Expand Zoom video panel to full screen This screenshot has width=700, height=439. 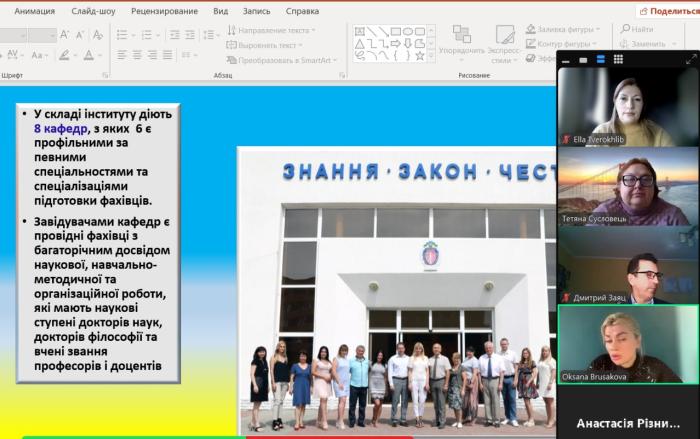pos(690,59)
